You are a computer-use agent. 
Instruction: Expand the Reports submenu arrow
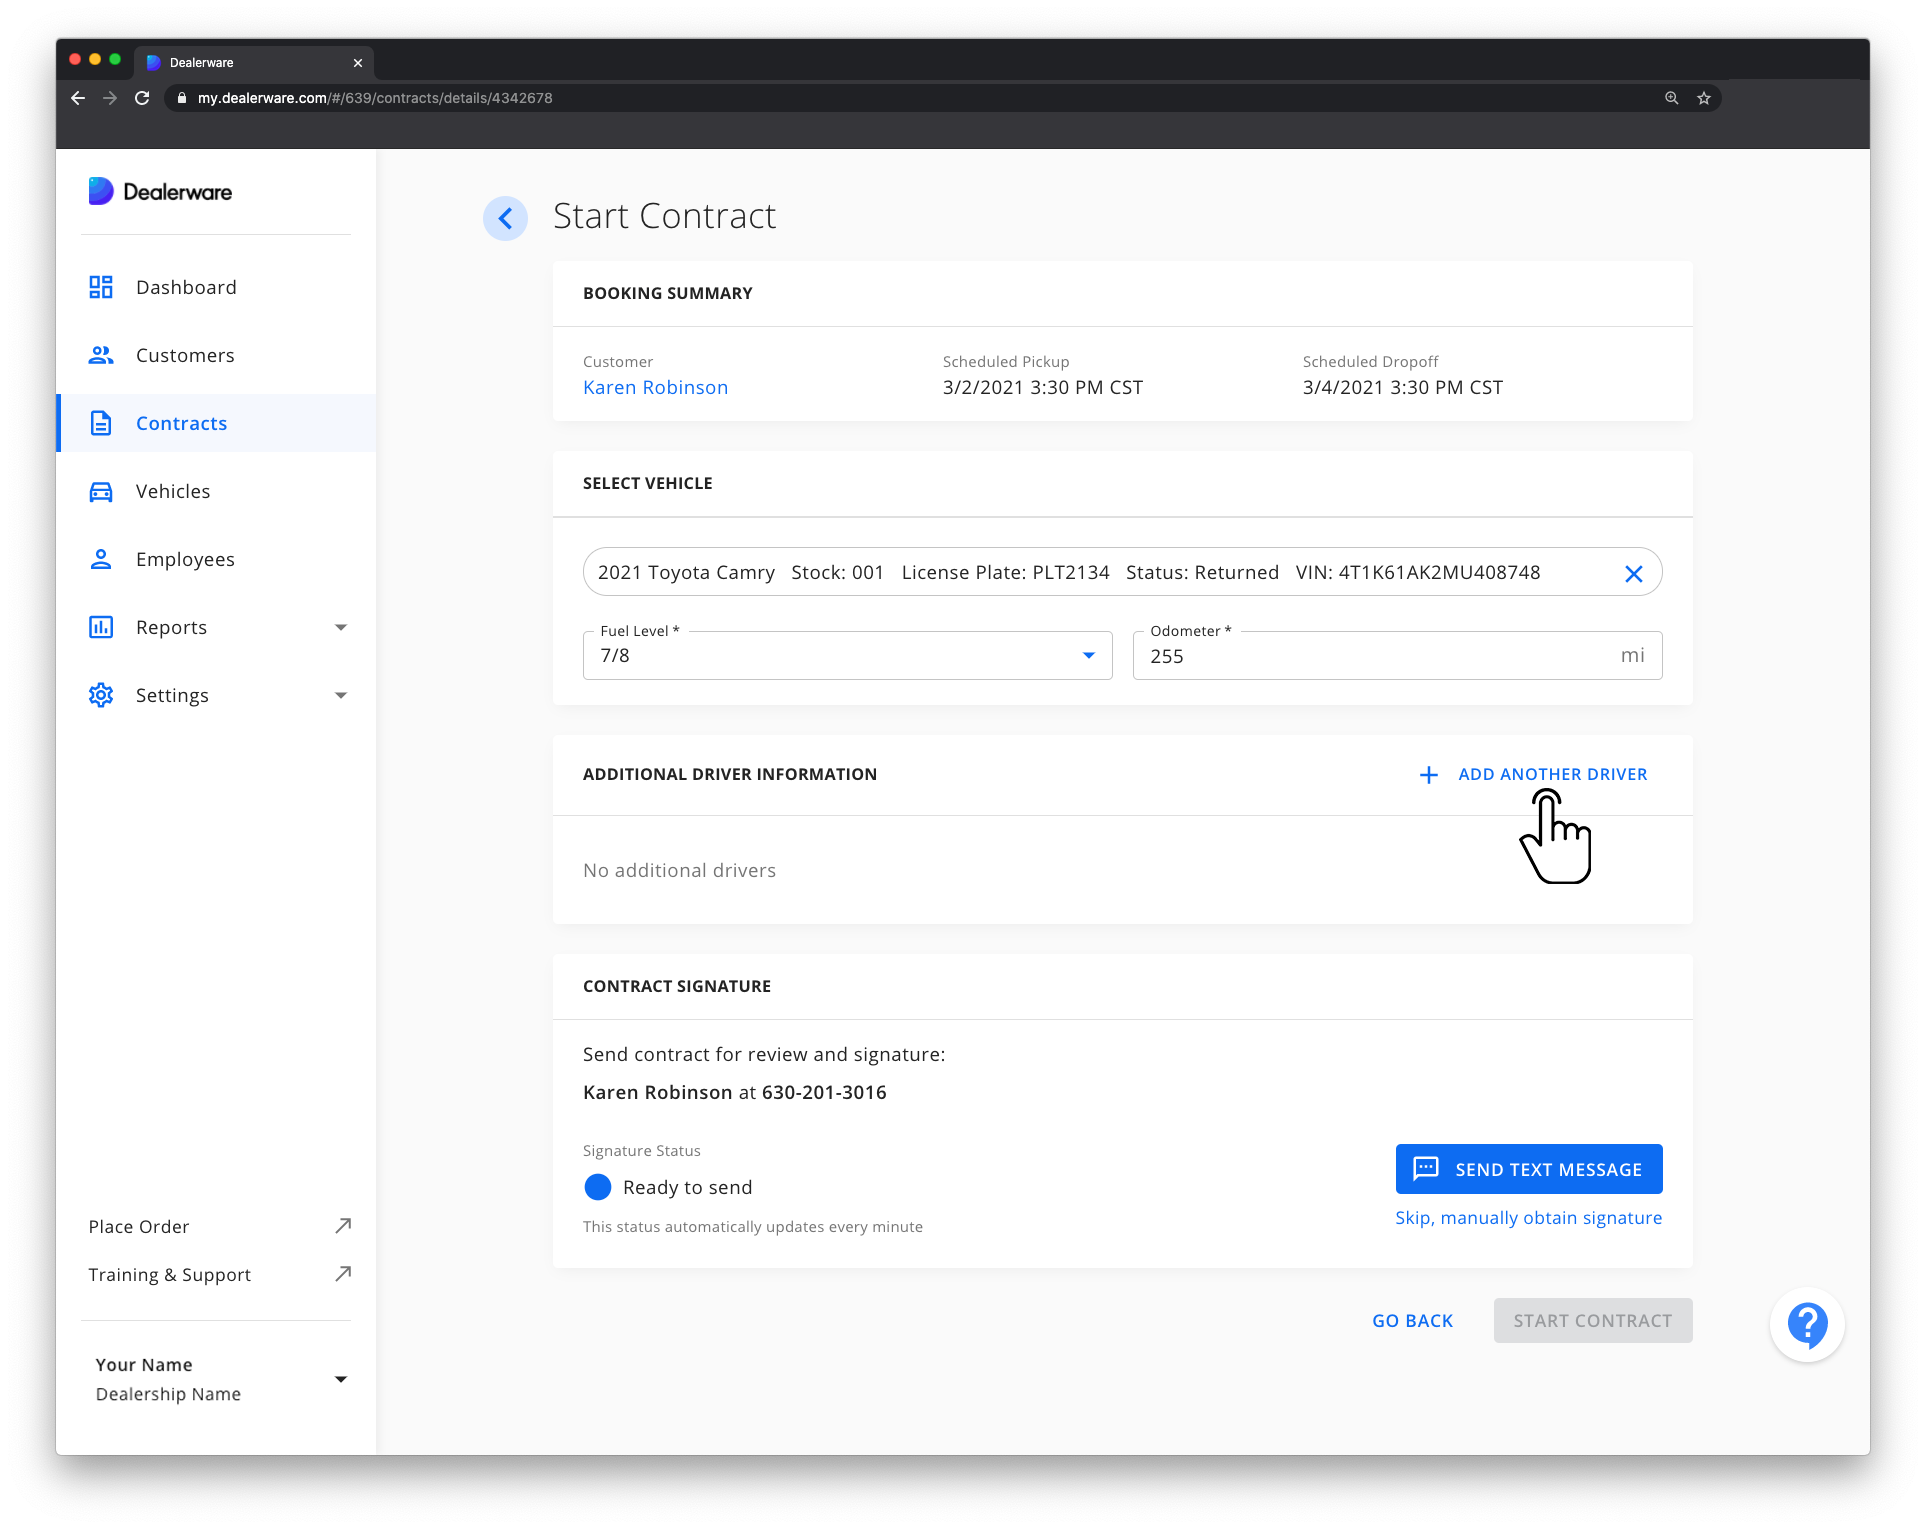[341, 627]
